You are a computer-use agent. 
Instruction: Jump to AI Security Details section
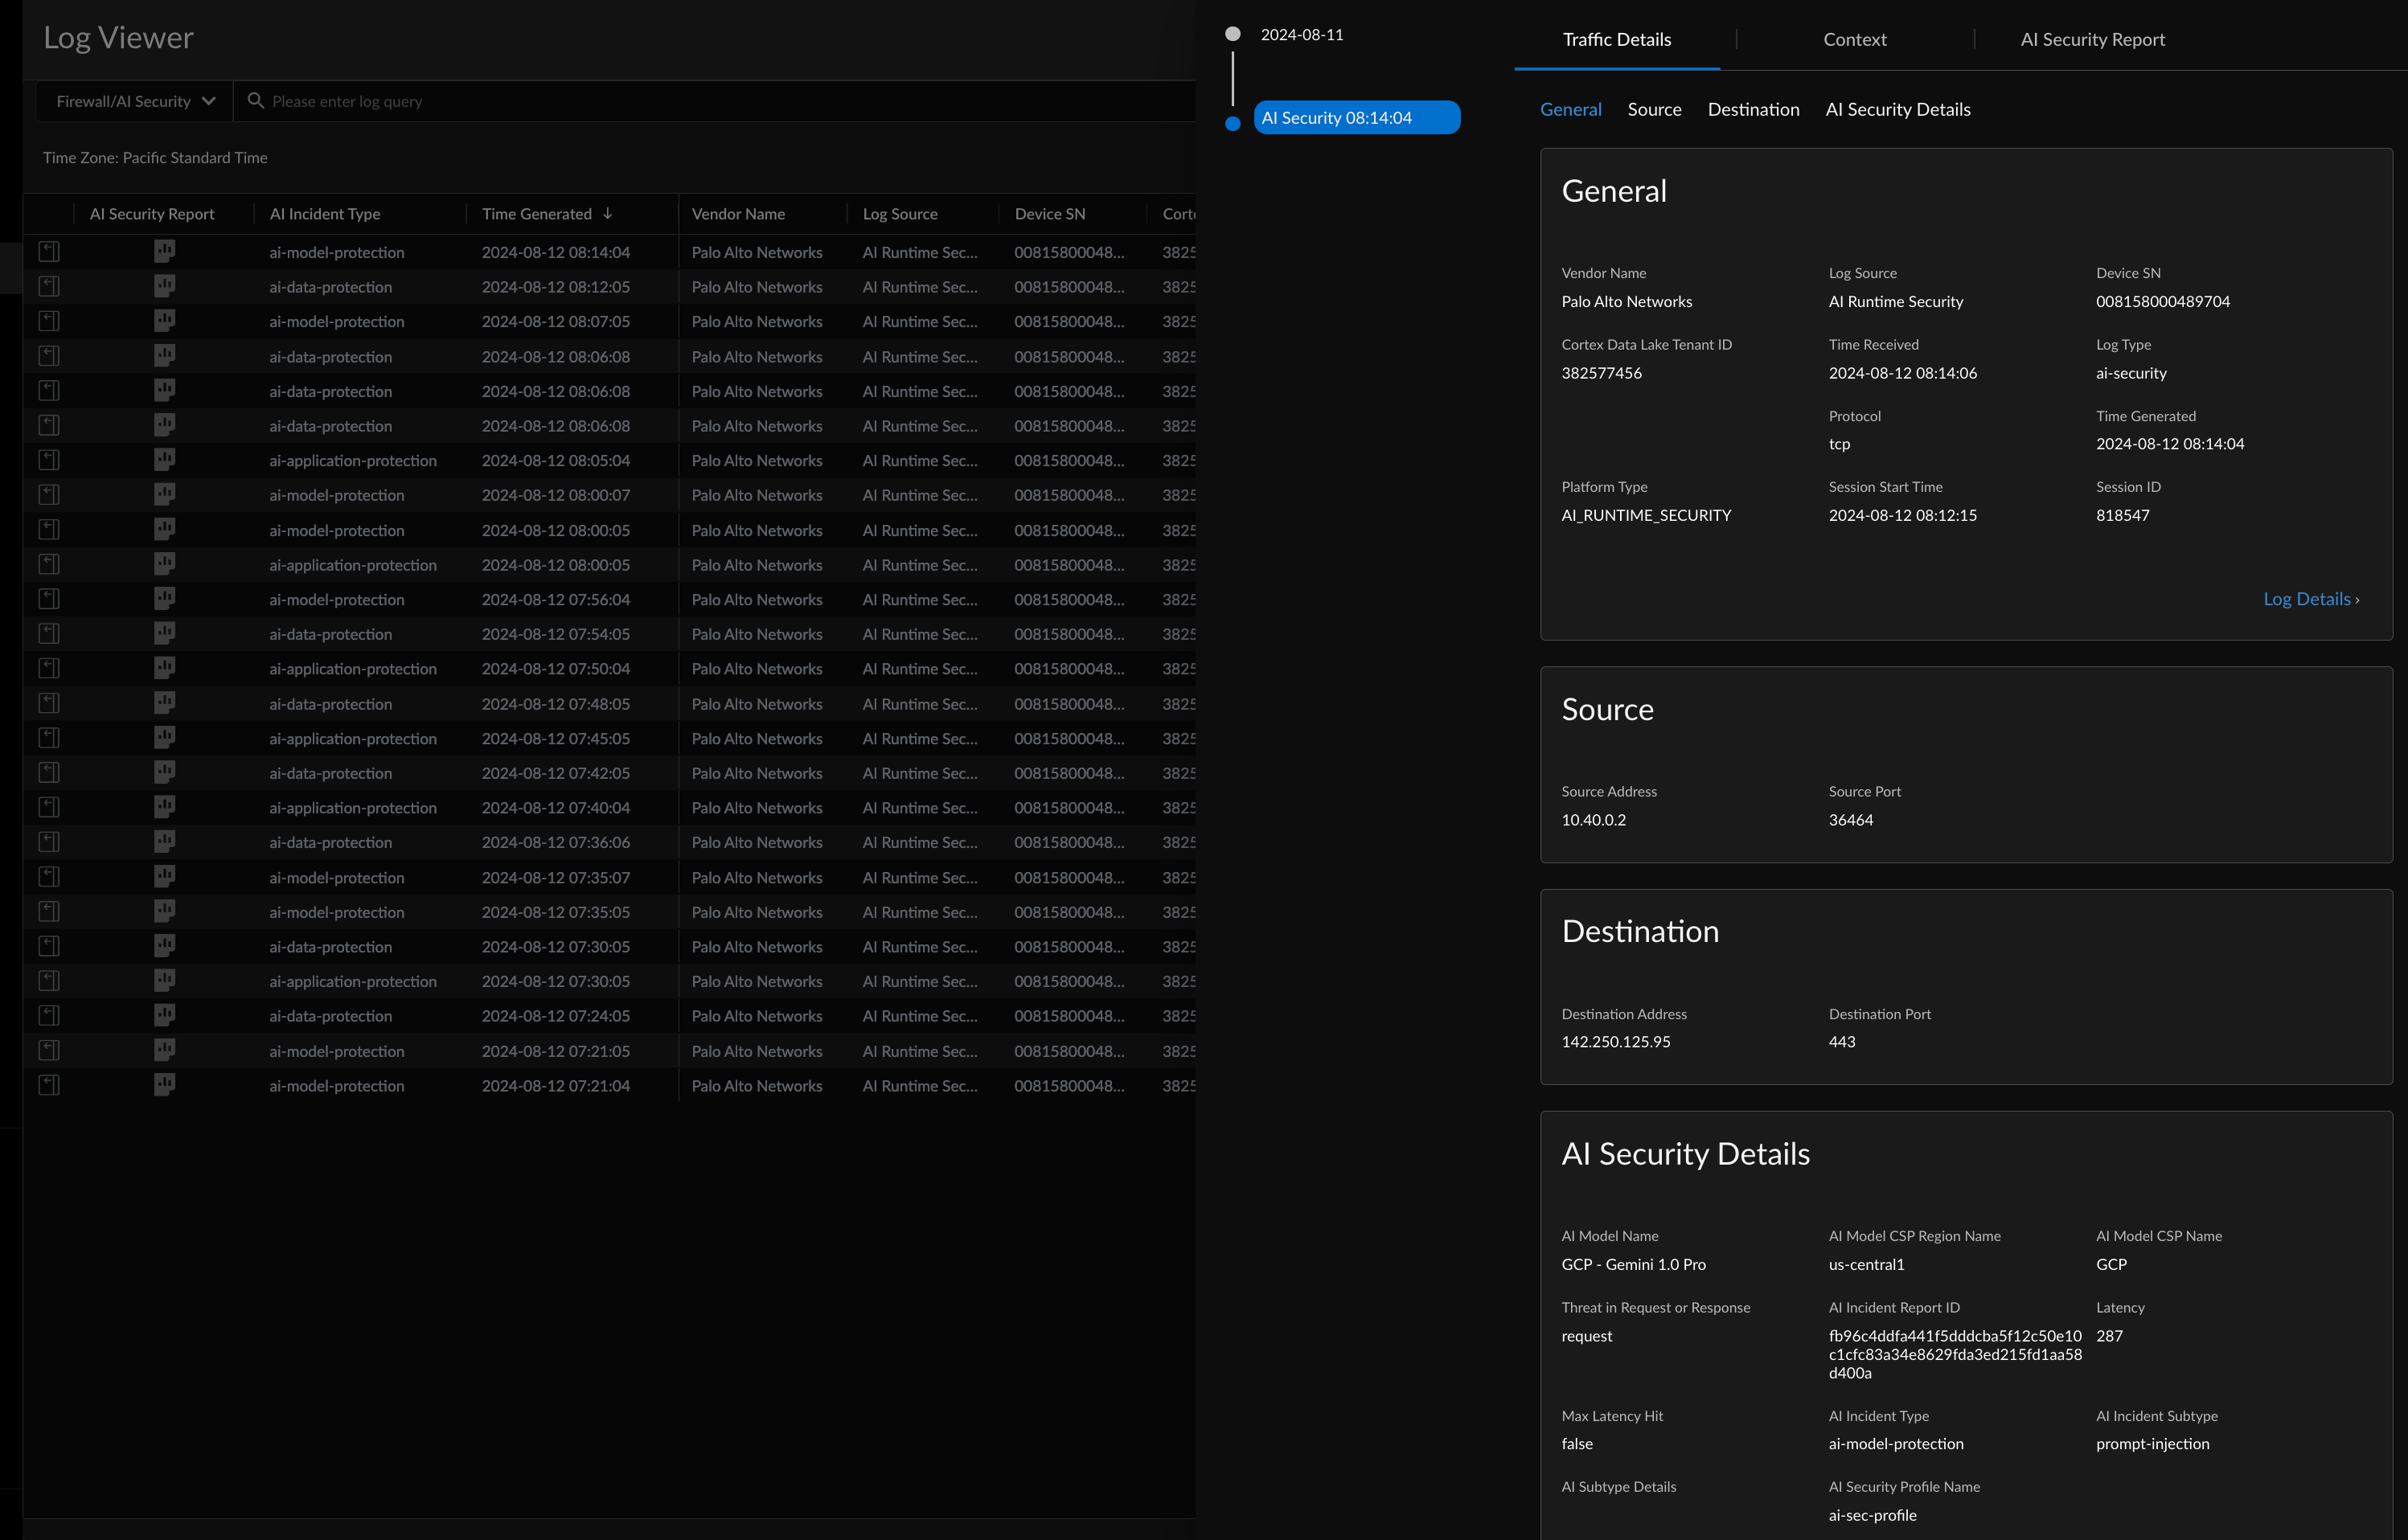(1897, 109)
